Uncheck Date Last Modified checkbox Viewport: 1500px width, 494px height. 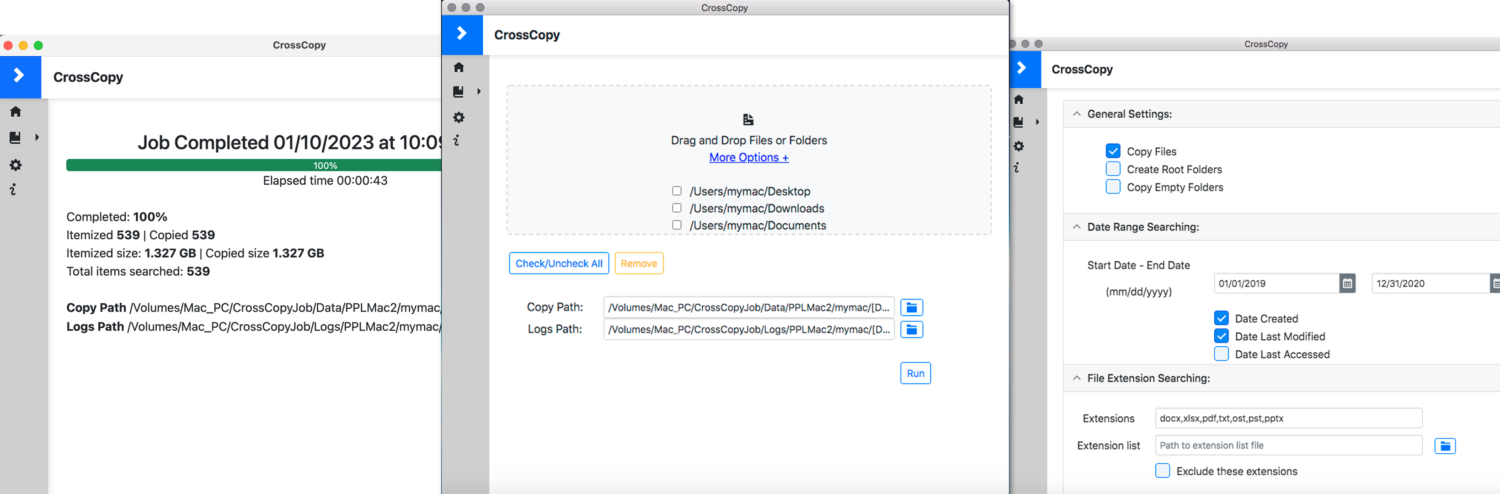point(1221,336)
